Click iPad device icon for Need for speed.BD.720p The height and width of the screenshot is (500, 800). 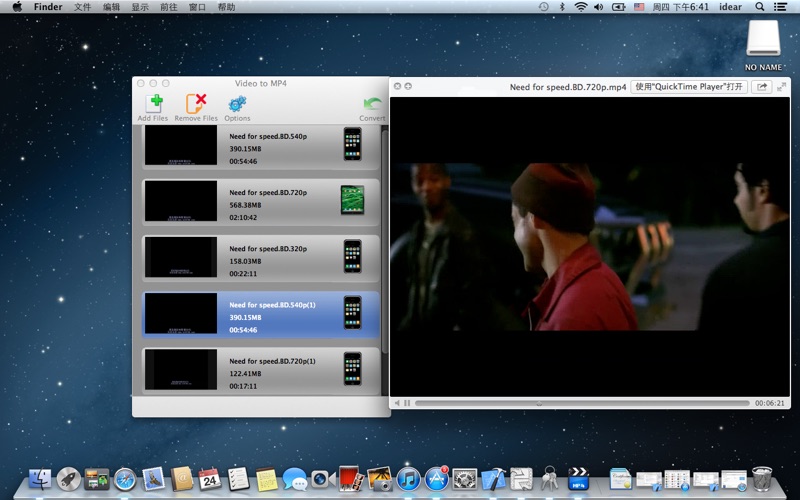coord(353,200)
